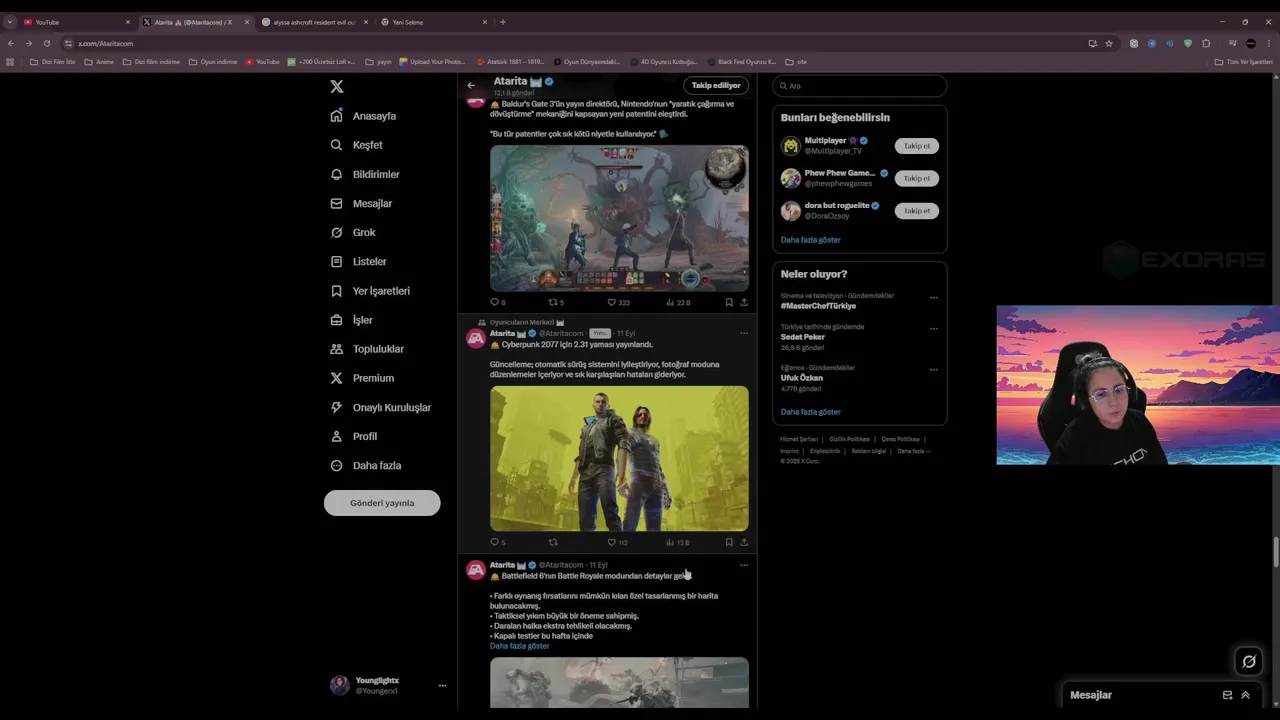Open the Baldur's Gate 3 post image
The height and width of the screenshot is (720, 1280).
[619, 218]
